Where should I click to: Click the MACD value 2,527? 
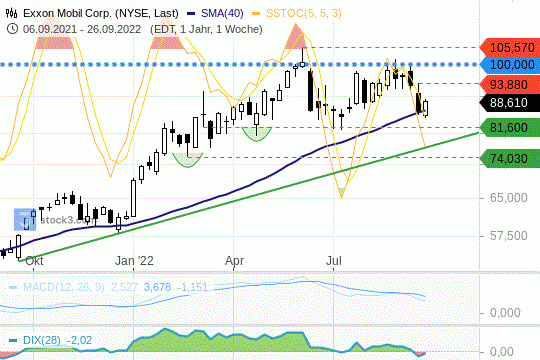[x=124, y=287]
